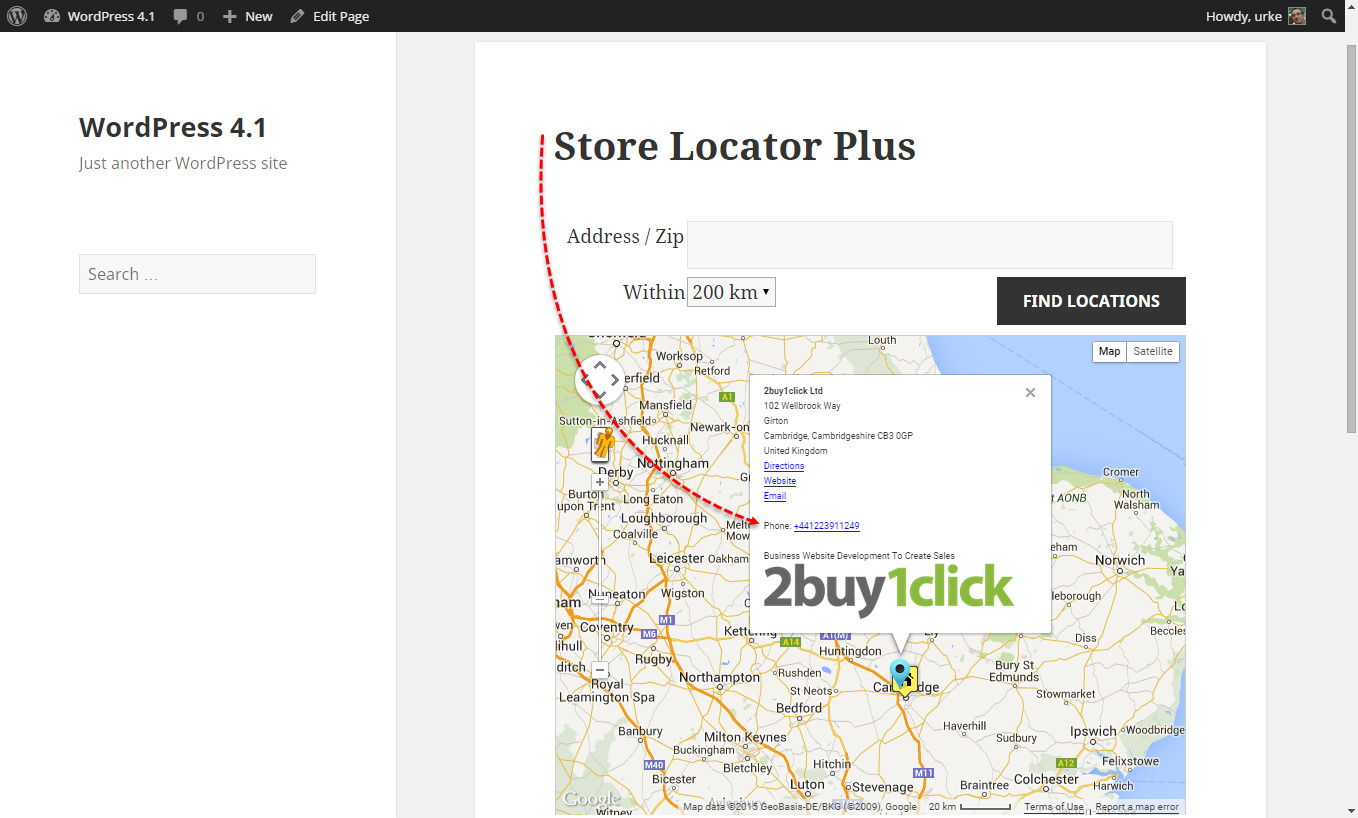Pan the map up
This screenshot has width=1358, height=818.
pyautogui.click(x=600, y=365)
